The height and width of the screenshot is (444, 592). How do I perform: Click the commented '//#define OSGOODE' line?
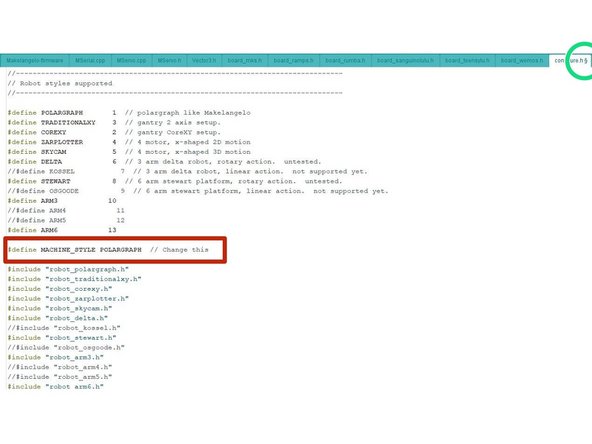coord(198,191)
